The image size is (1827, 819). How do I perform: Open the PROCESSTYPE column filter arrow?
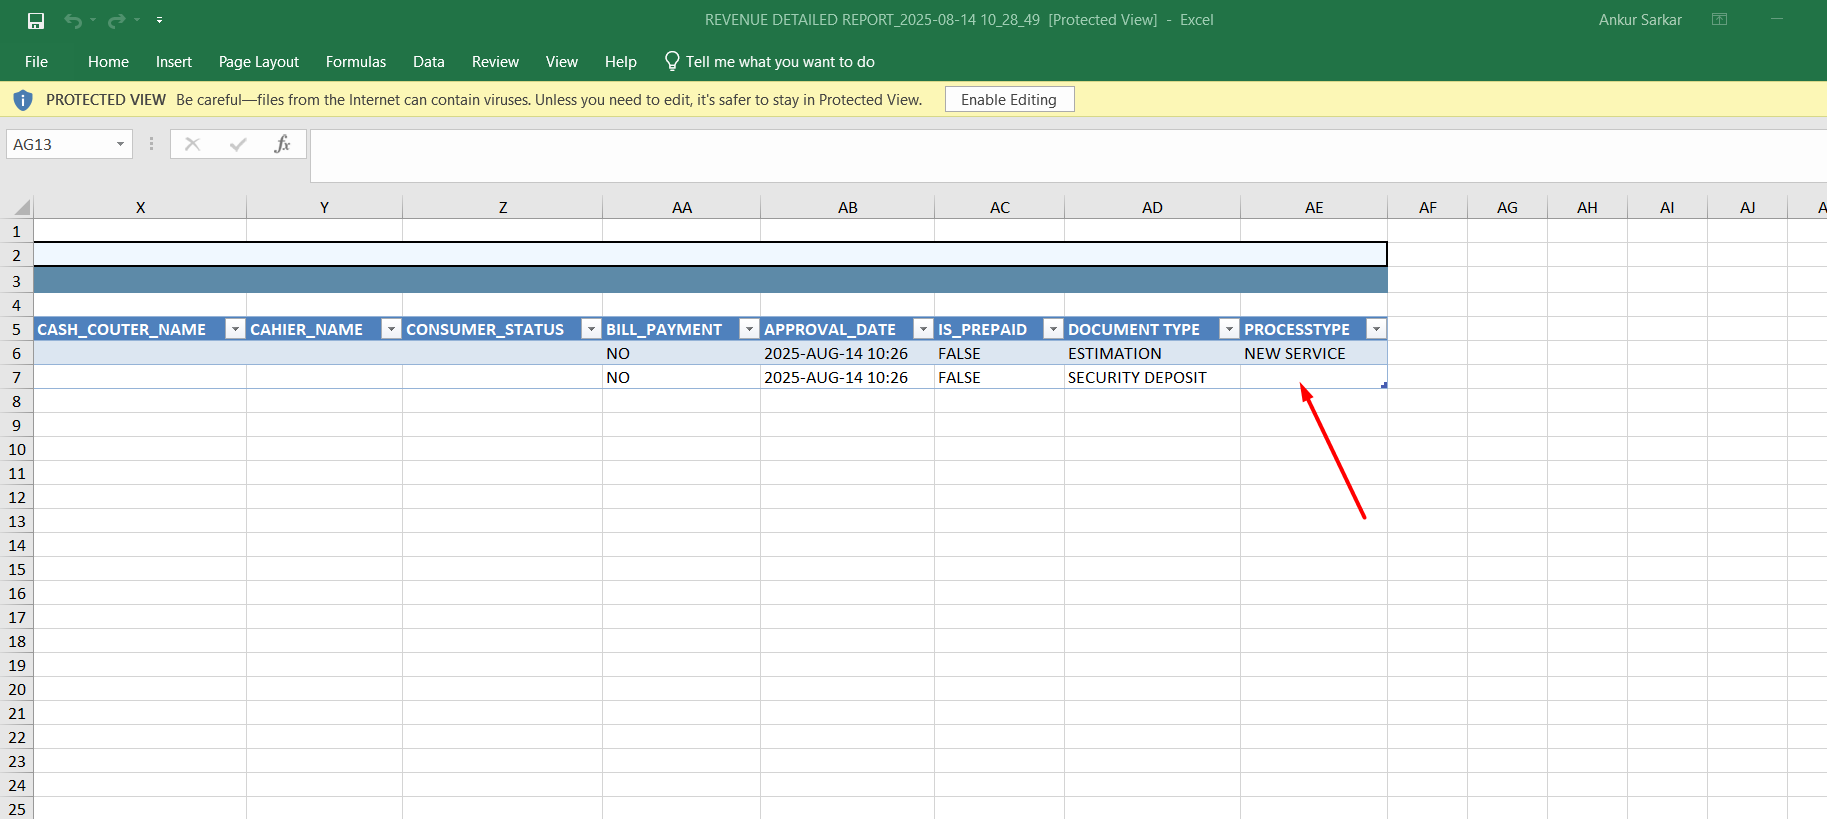pos(1376,329)
